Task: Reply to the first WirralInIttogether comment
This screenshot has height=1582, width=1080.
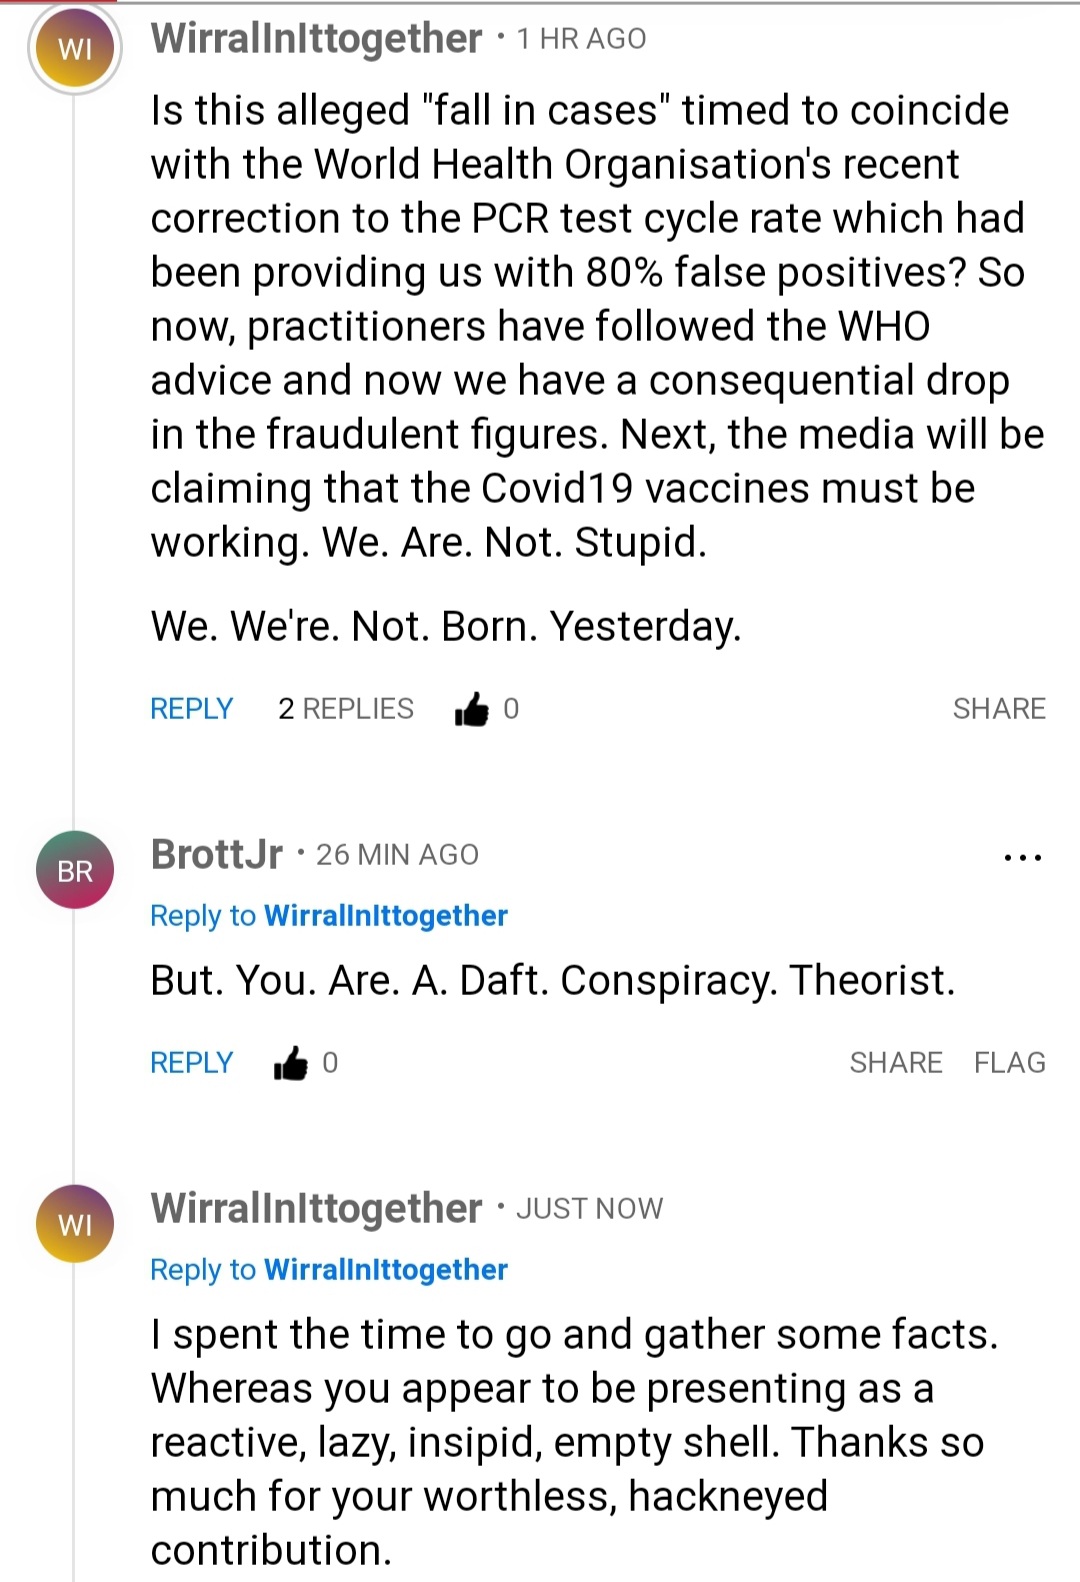Action: click(191, 709)
